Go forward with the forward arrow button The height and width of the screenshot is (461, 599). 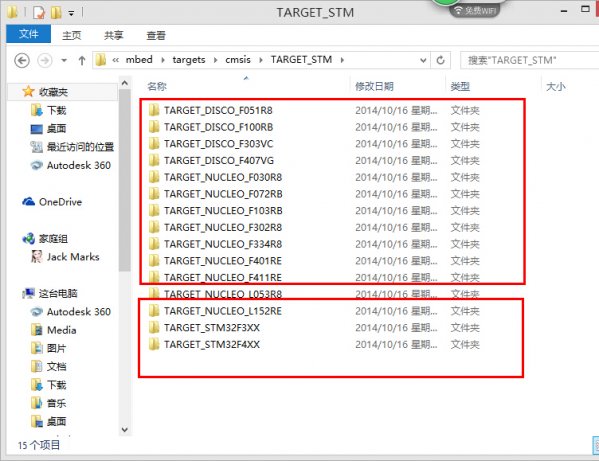(45, 60)
